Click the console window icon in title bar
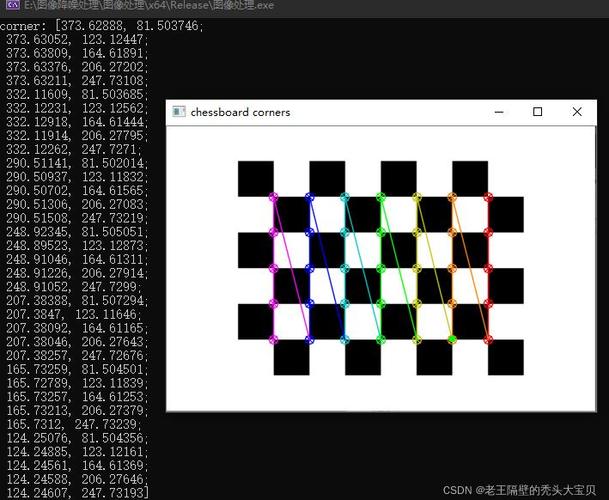Screen dimensions: 609x500 pos(13,5)
